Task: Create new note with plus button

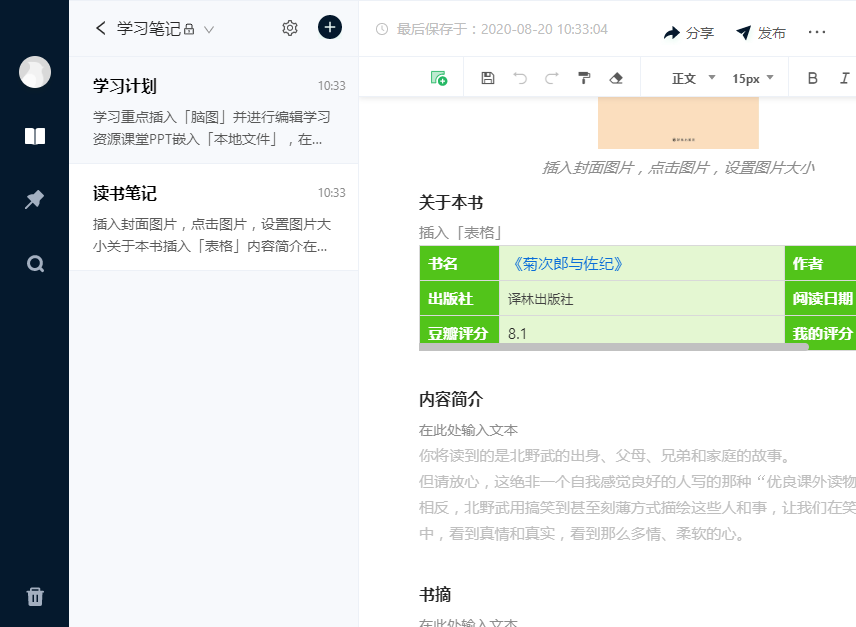Action: pyautogui.click(x=330, y=28)
